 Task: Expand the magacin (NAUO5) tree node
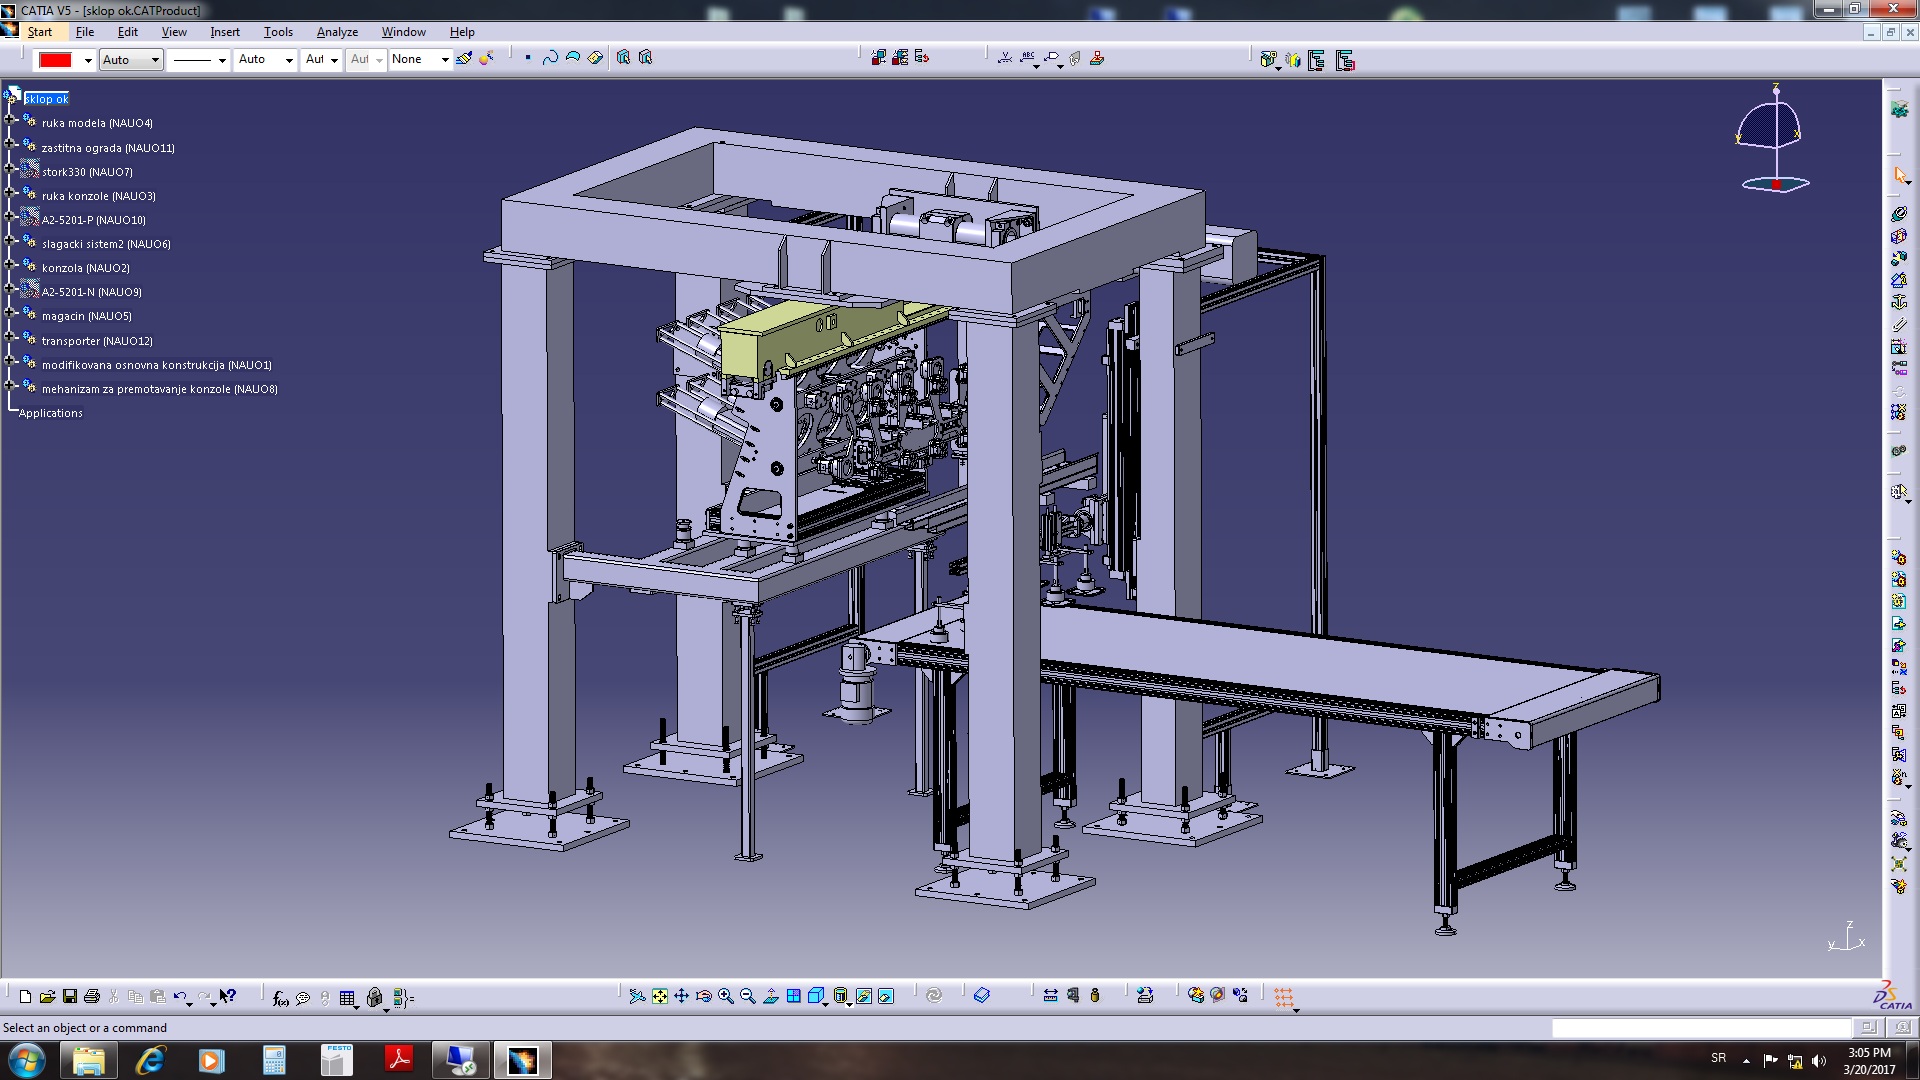pos(10,312)
